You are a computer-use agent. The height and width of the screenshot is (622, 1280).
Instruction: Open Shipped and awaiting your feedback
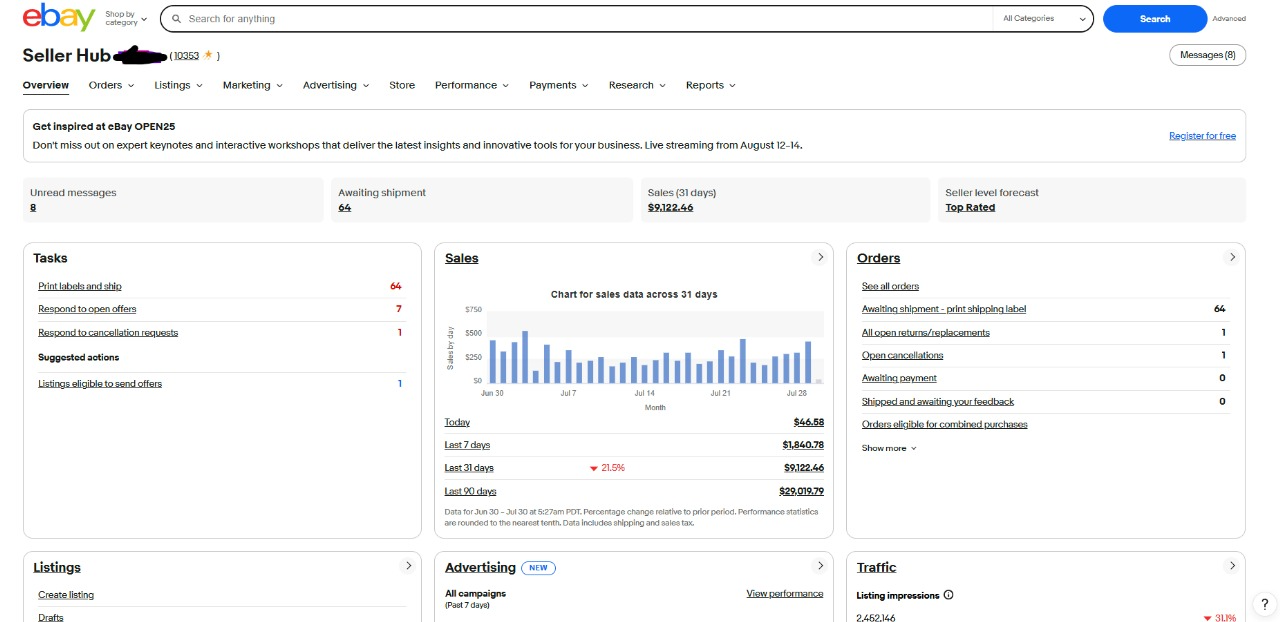[938, 401]
